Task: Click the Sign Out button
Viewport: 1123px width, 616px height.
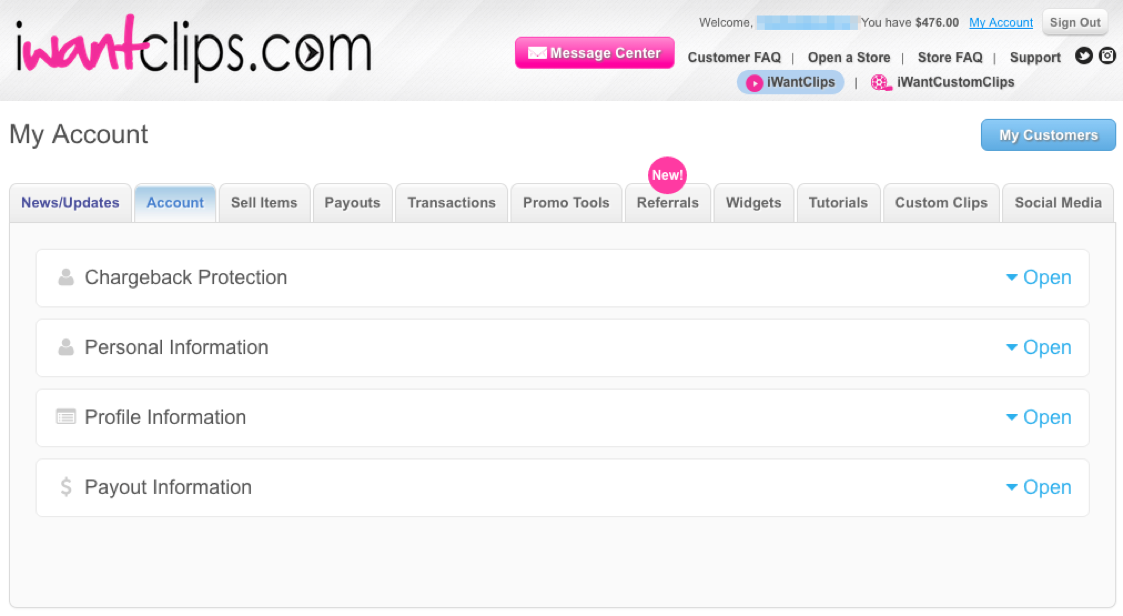Action: (x=1075, y=22)
